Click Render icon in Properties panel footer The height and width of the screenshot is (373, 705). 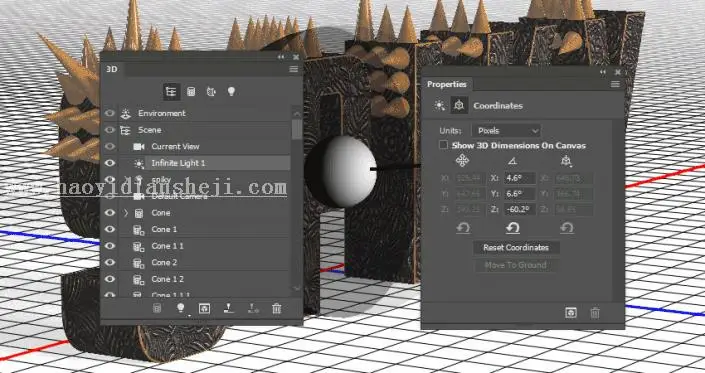coord(571,312)
